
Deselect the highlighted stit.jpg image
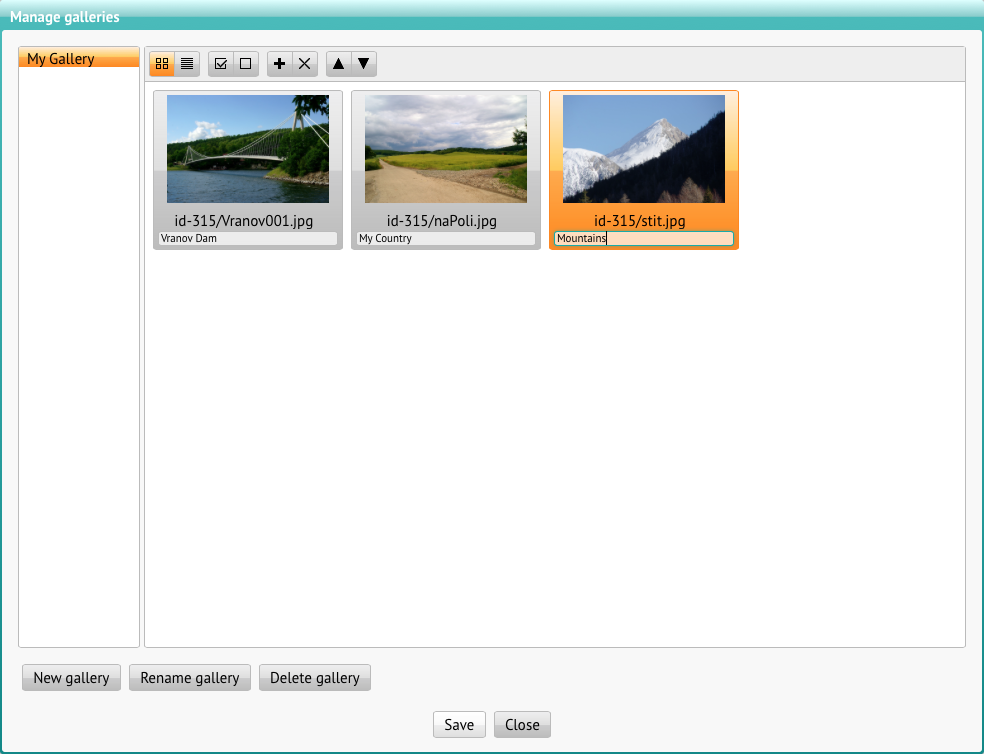(x=643, y=149)
